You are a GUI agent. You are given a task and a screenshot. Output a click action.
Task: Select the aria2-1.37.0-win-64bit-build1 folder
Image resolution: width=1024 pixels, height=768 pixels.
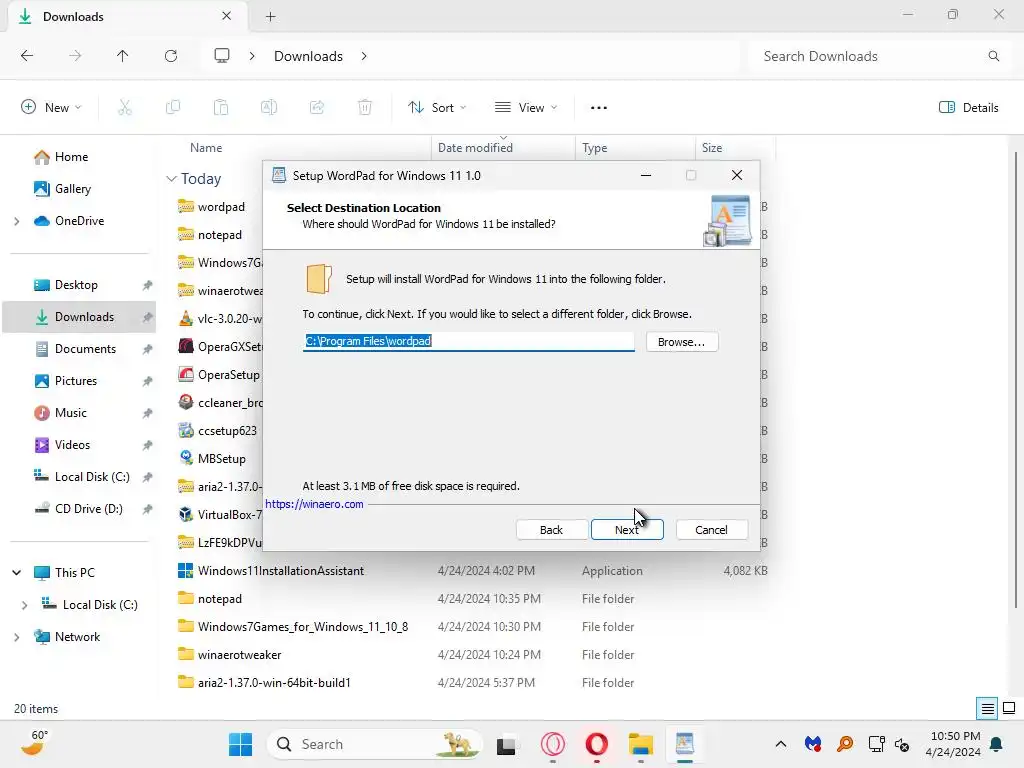point(274,683)
